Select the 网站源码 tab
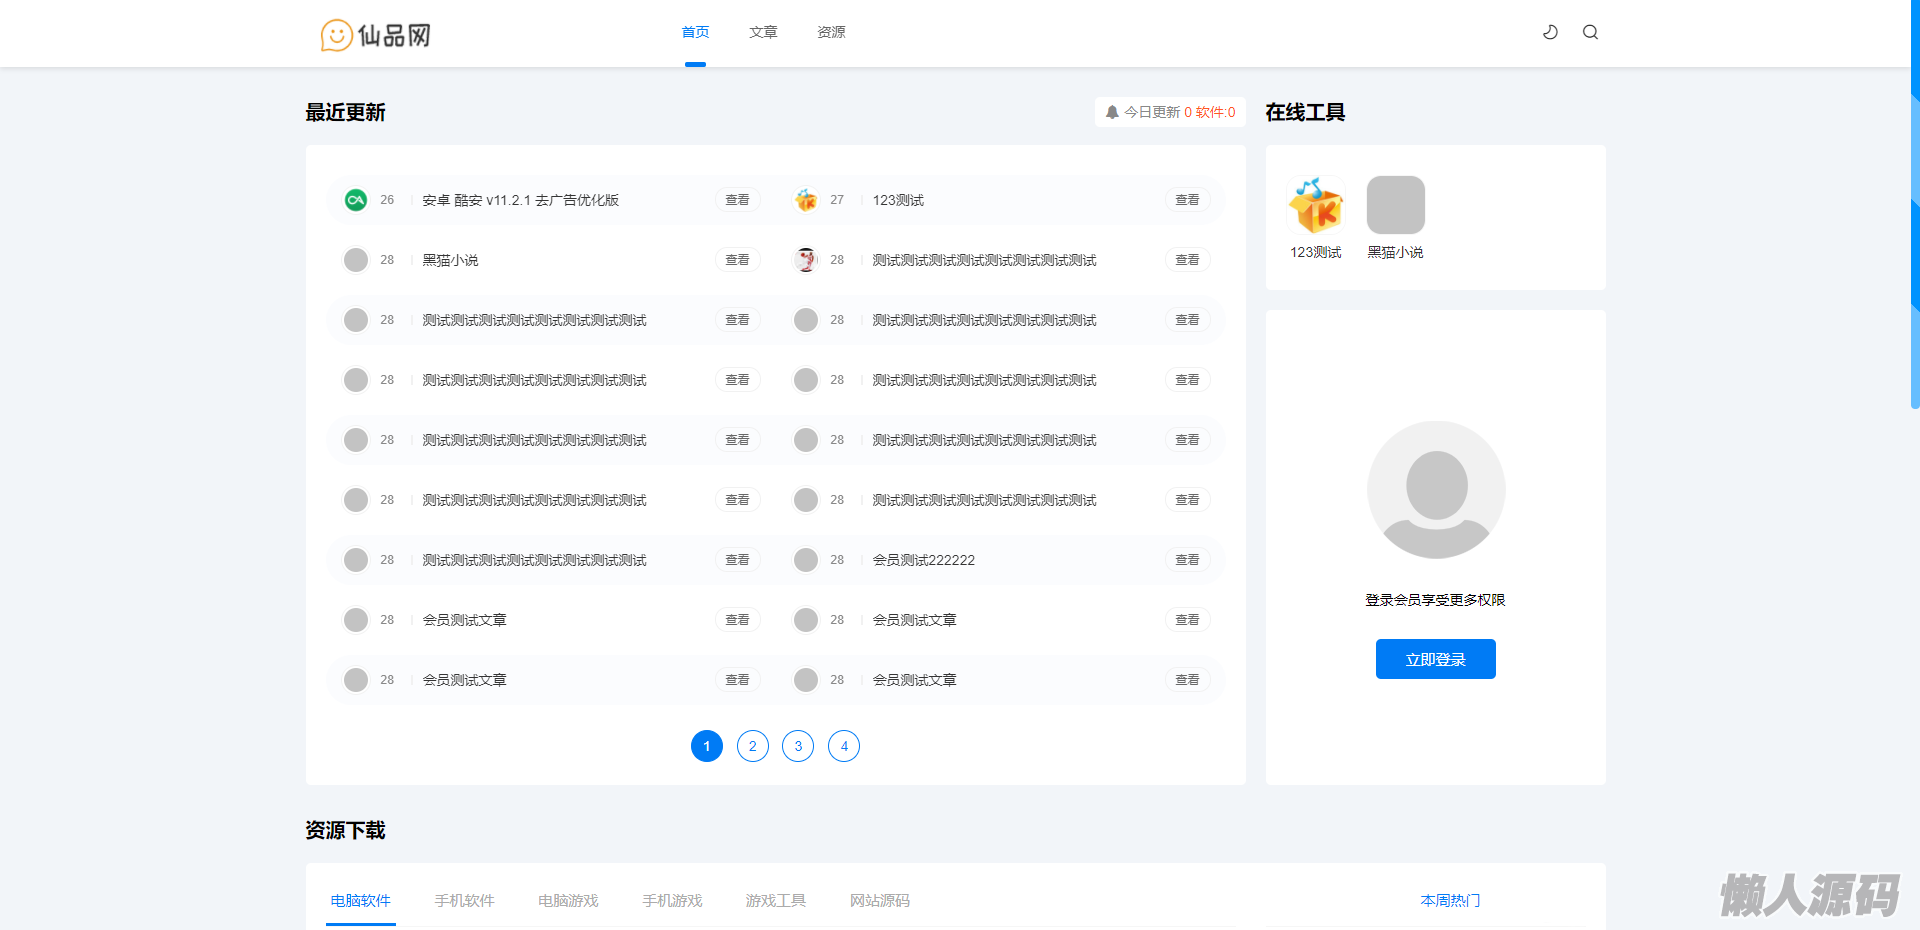 [x=880, y=900]
